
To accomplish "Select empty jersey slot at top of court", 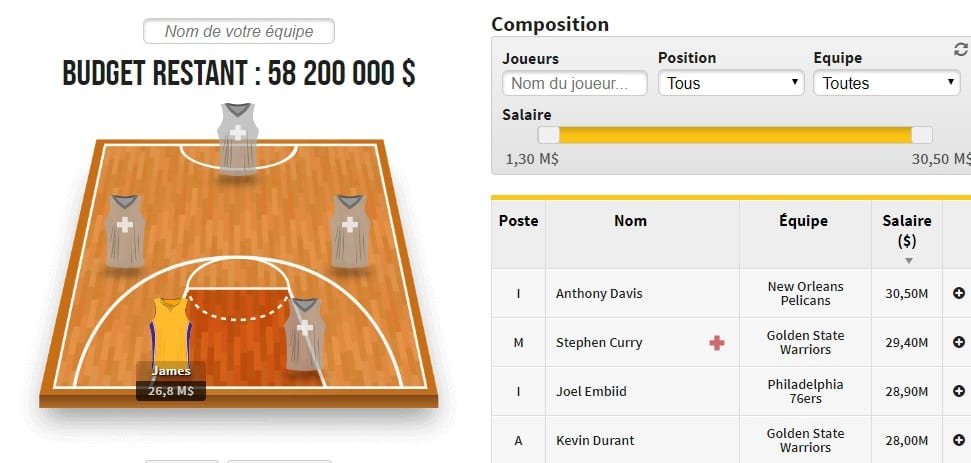I will [237, 137].
